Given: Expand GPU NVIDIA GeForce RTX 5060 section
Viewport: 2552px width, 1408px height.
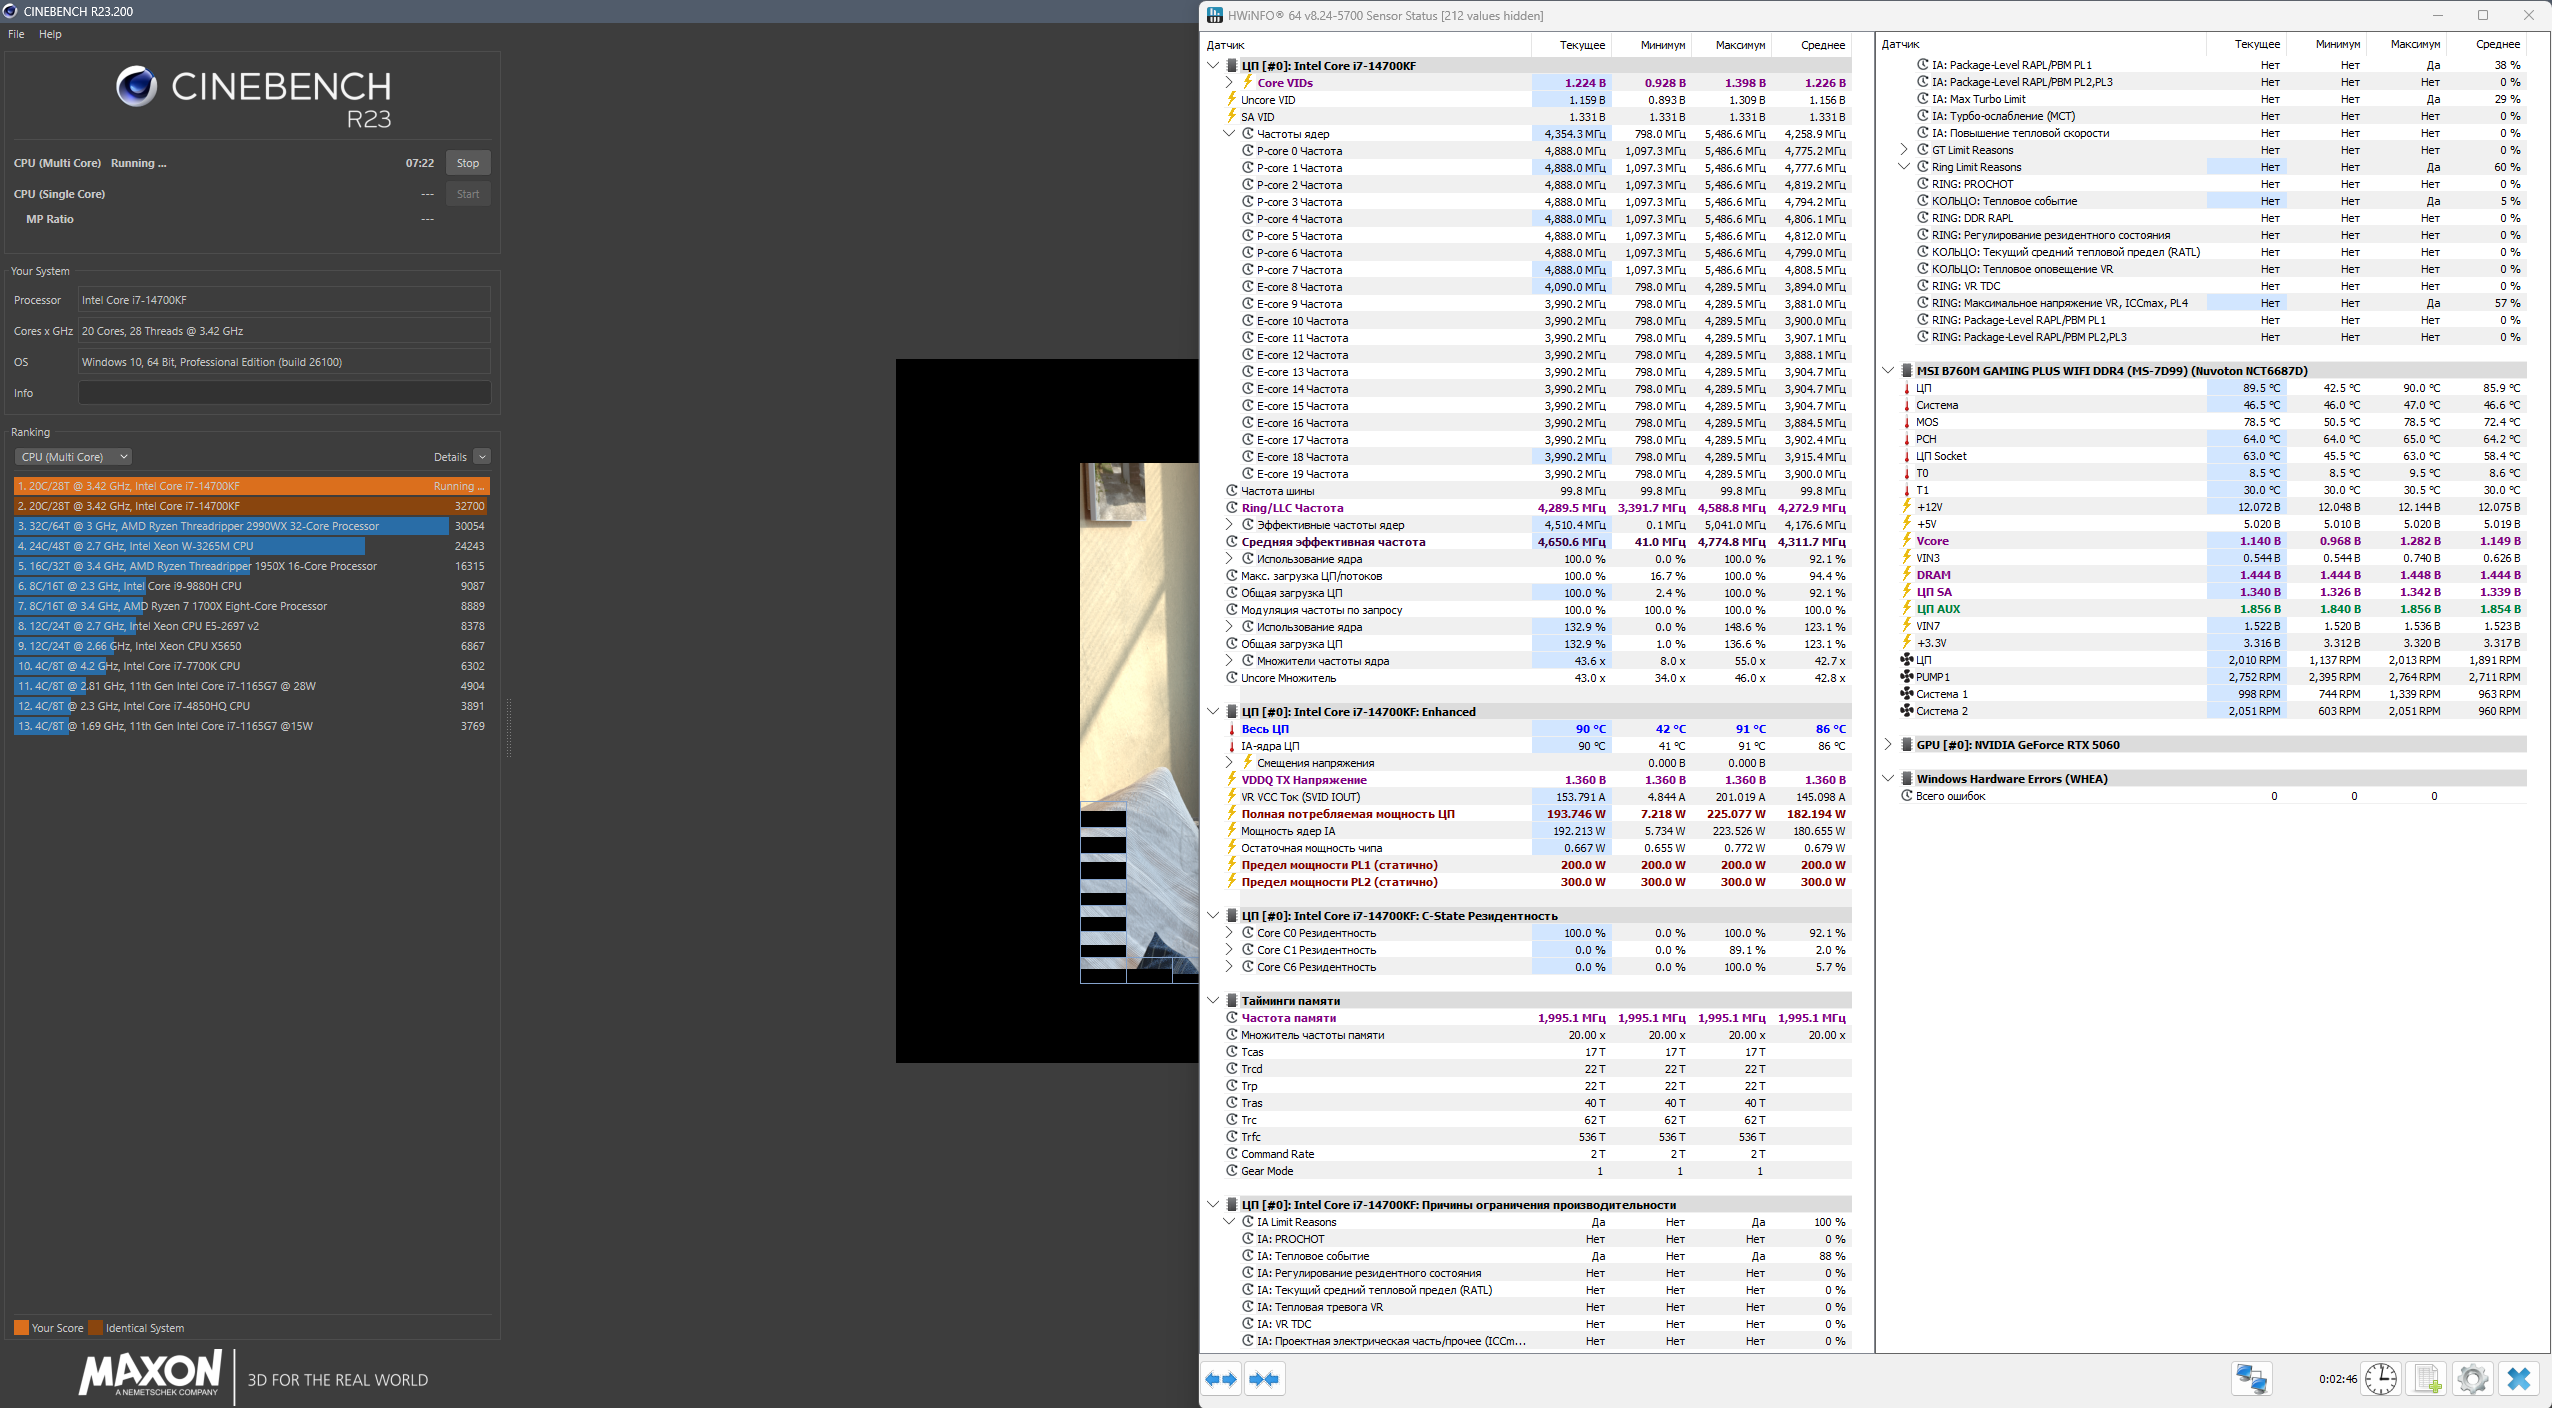Looking at the screenshot, I should click(x=1888, y=745).
